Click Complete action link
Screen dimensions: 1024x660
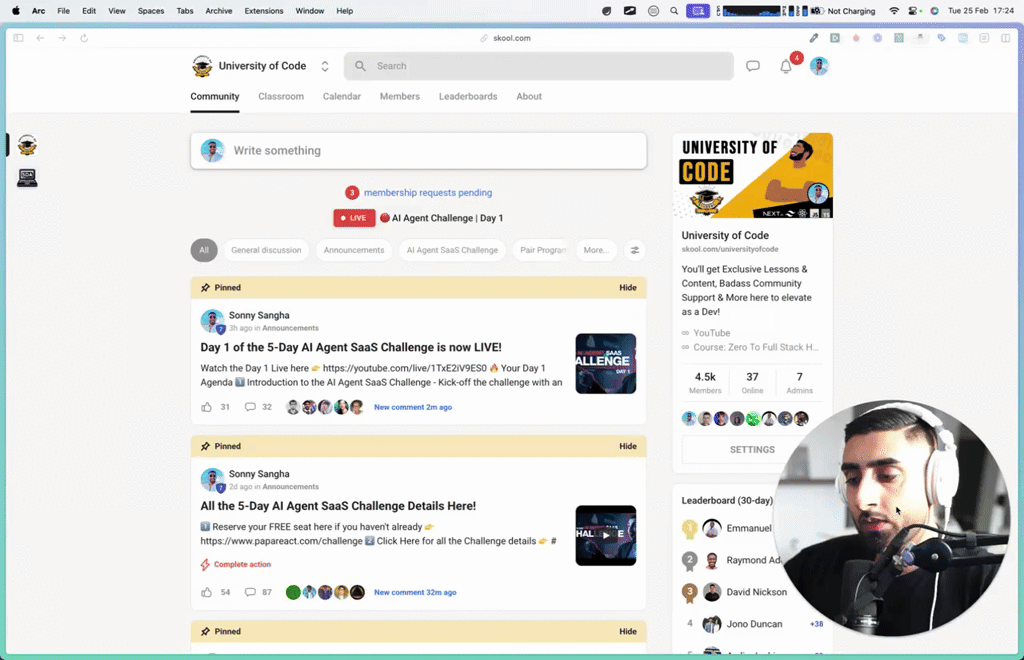(242, 564)
